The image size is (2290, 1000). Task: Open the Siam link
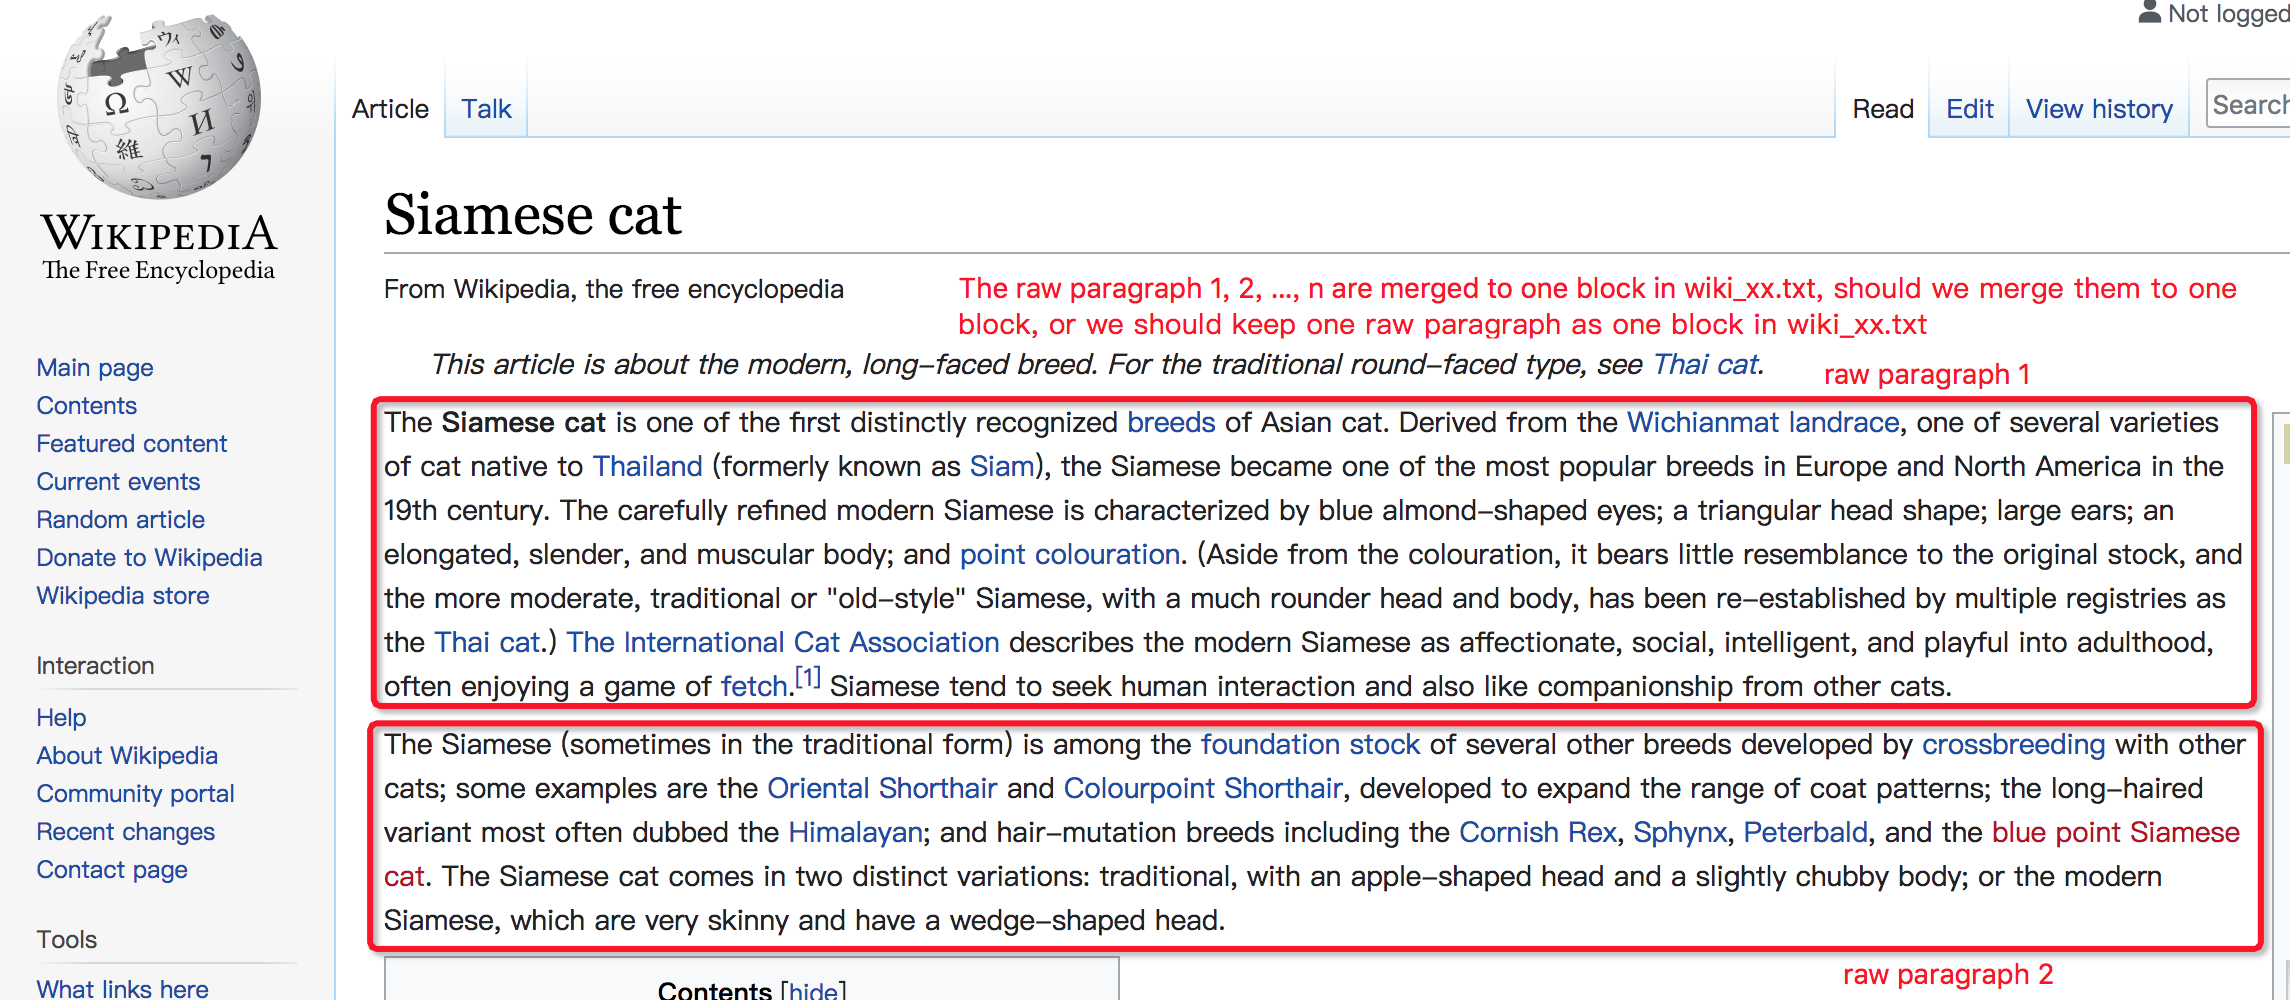[1001, 466]
